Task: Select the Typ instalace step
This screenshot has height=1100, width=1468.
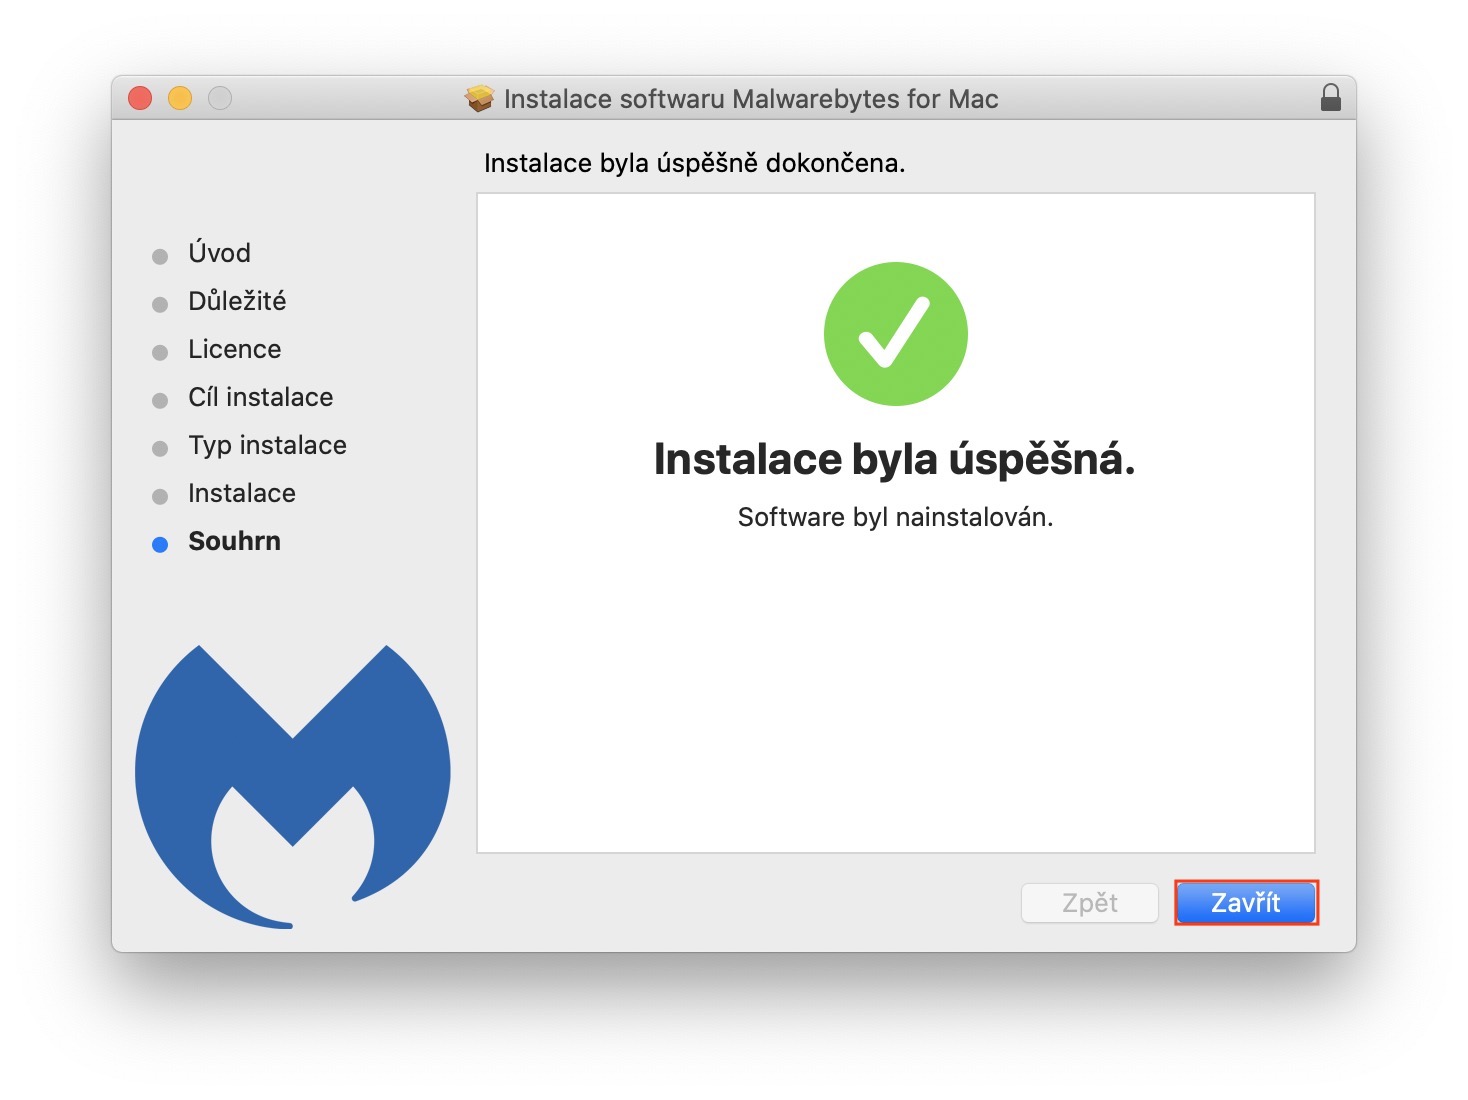Action: [268, 445]
